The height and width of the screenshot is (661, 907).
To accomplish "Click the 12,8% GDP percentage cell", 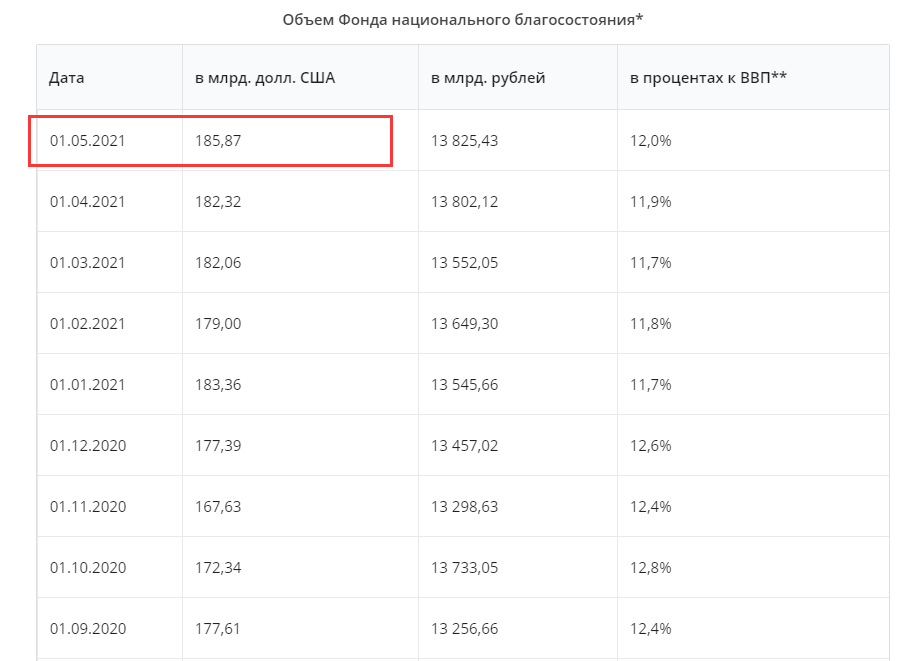I will (x=650, y=568).
